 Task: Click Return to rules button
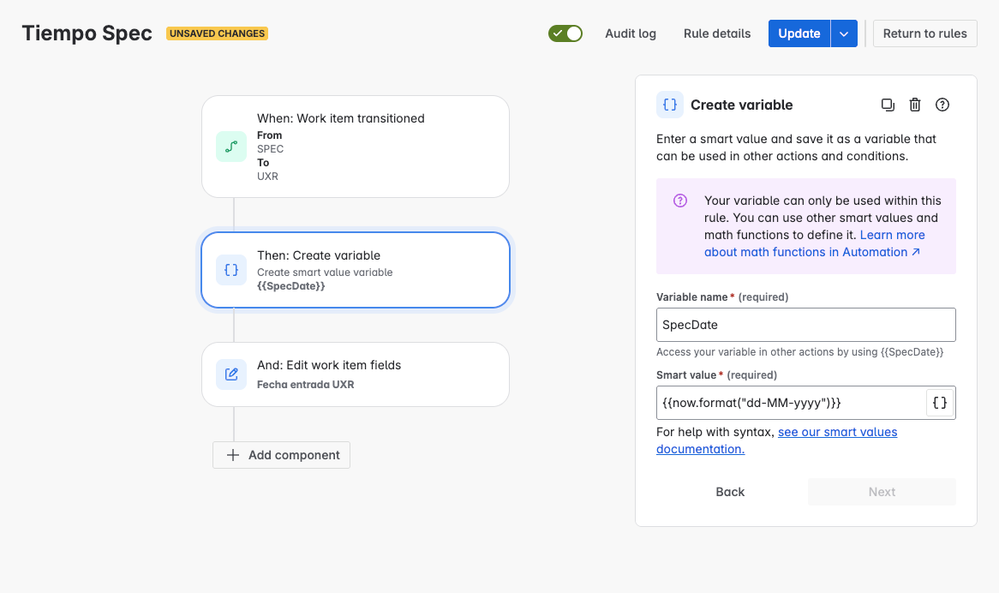click(x=924, y=34)
